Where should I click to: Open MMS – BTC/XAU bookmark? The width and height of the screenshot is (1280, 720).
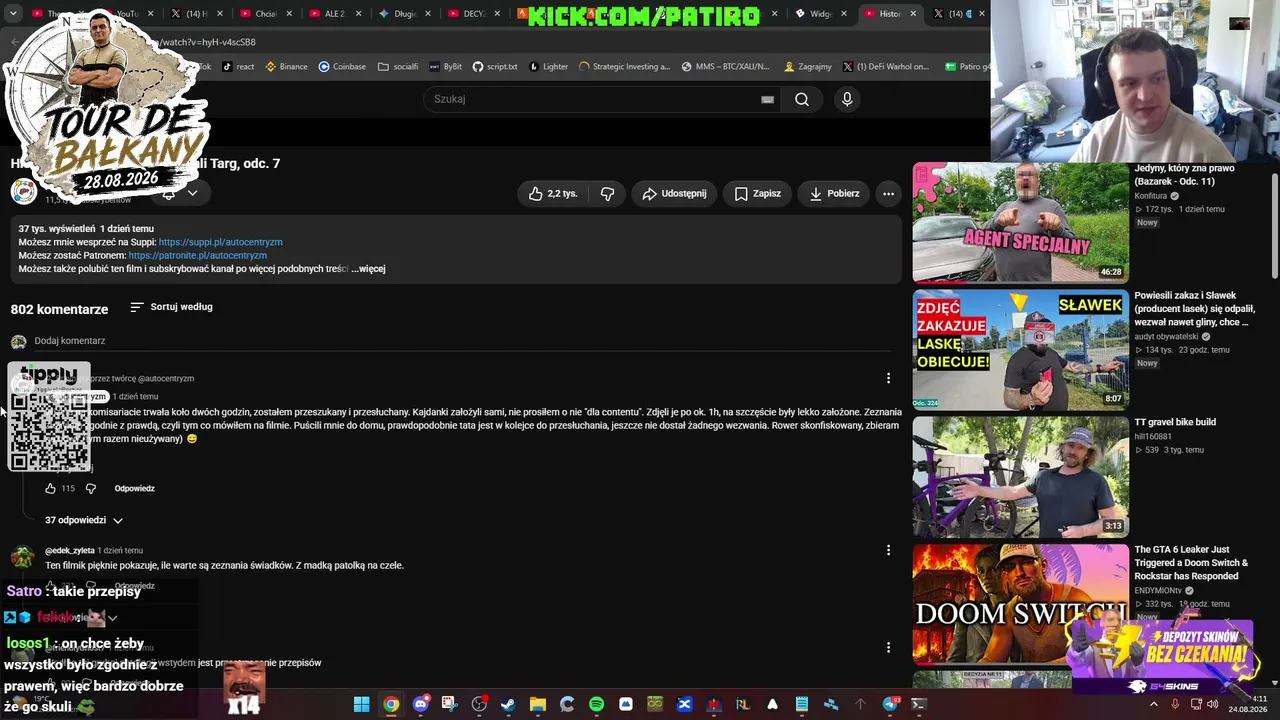(725, 67)
